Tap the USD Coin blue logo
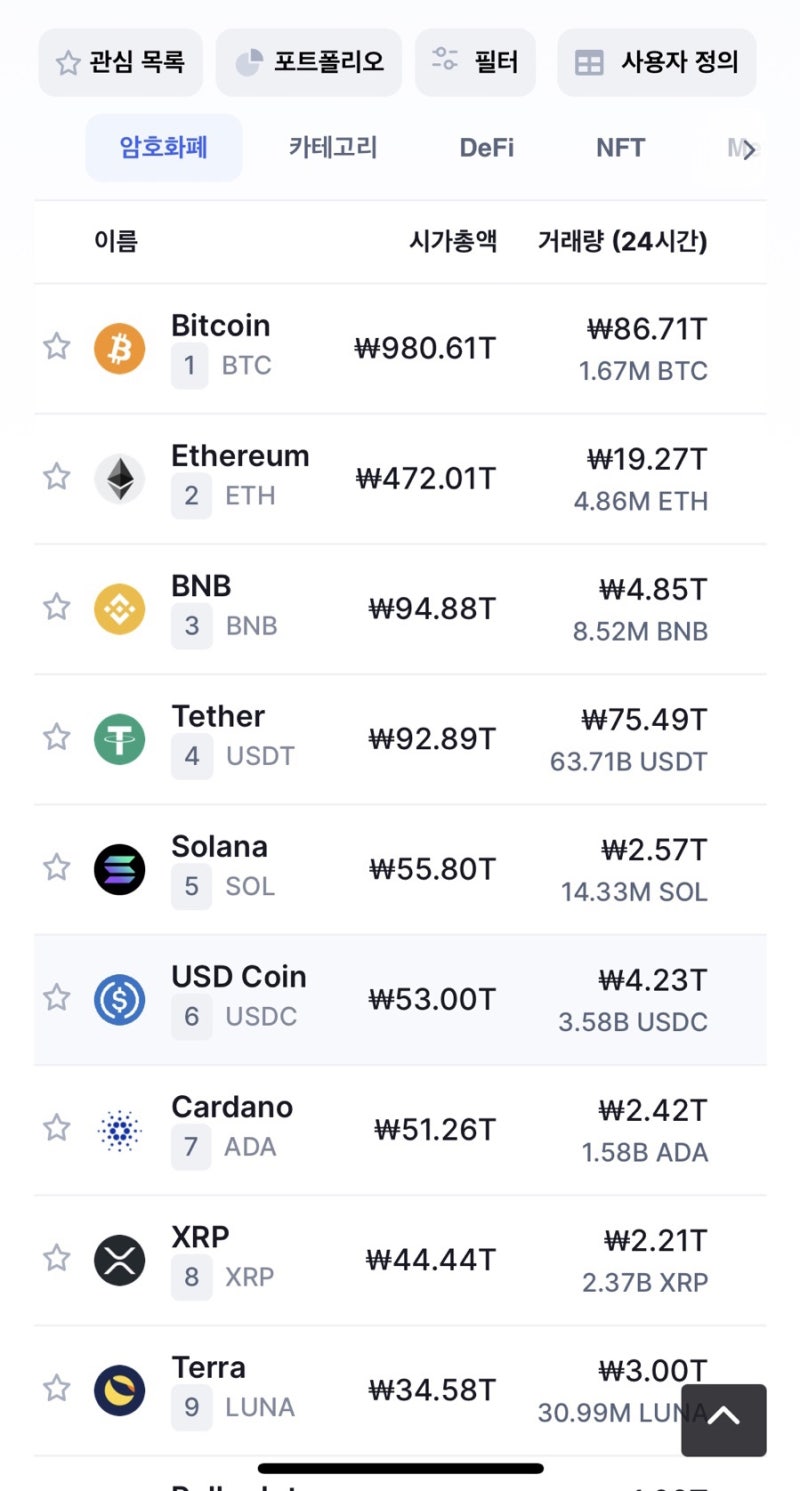The height and width of the screenshot is (1491, 800). tap(120, 999)
